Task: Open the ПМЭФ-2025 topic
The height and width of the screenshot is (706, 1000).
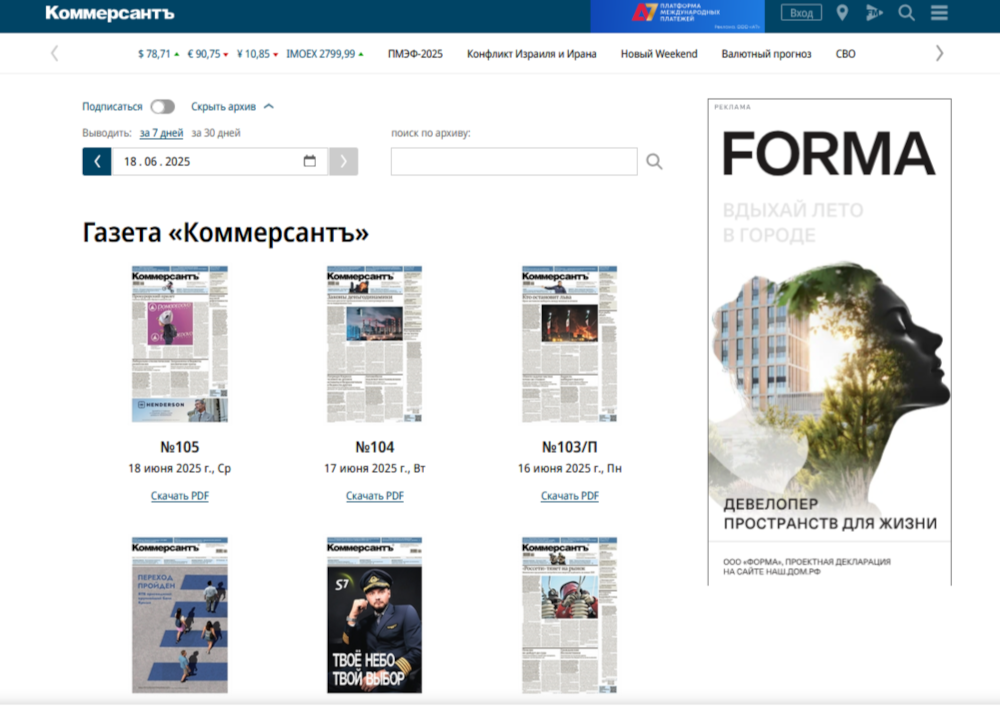Action: coord(415,54)
